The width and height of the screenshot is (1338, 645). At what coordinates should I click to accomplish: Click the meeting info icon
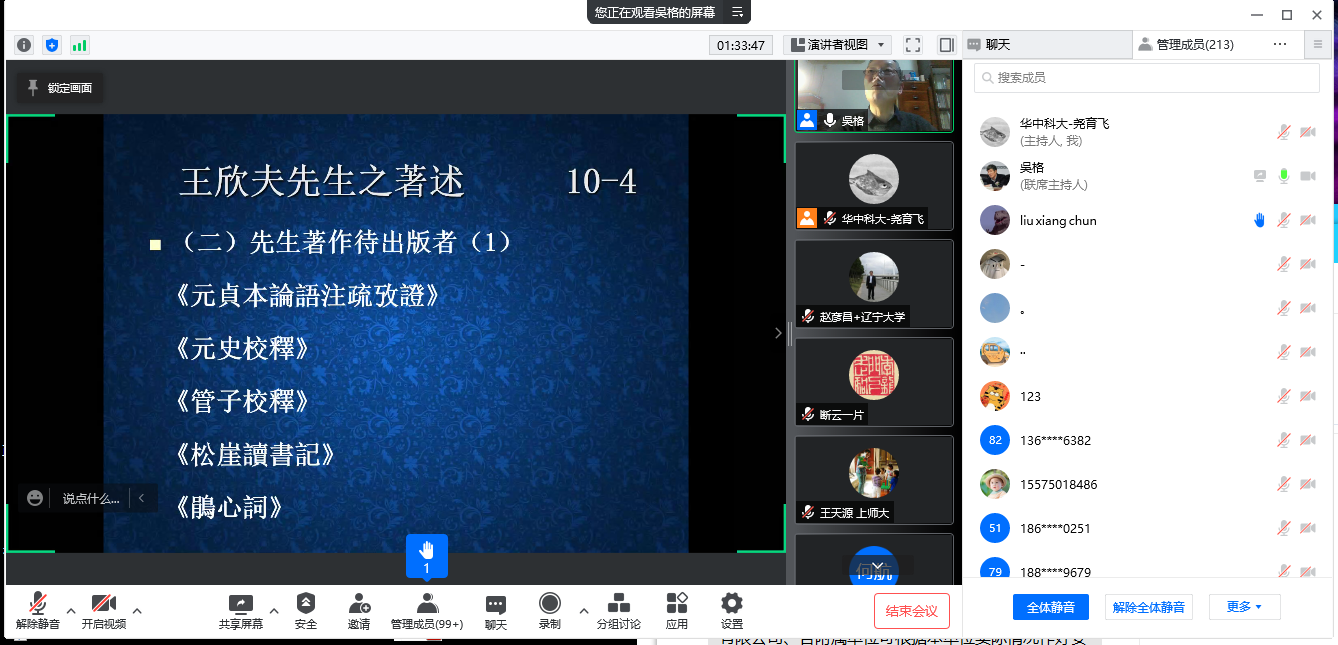[x=24, y=45]
